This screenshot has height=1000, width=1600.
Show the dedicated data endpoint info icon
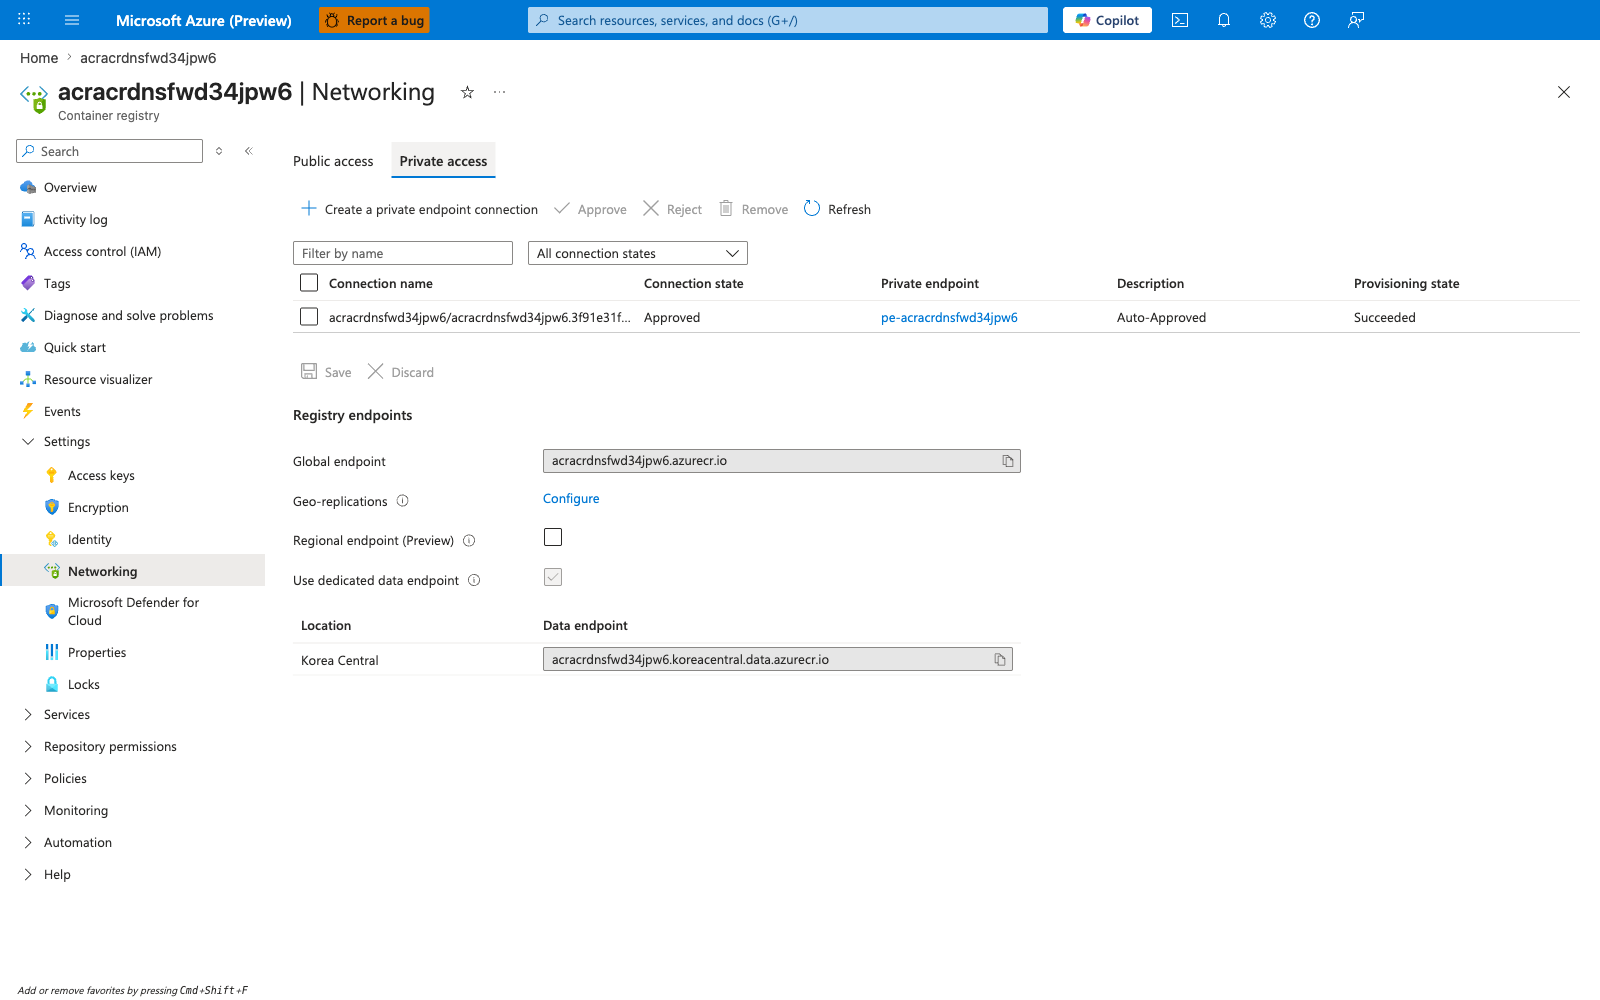pyautogui.click(x=474, y=580)
